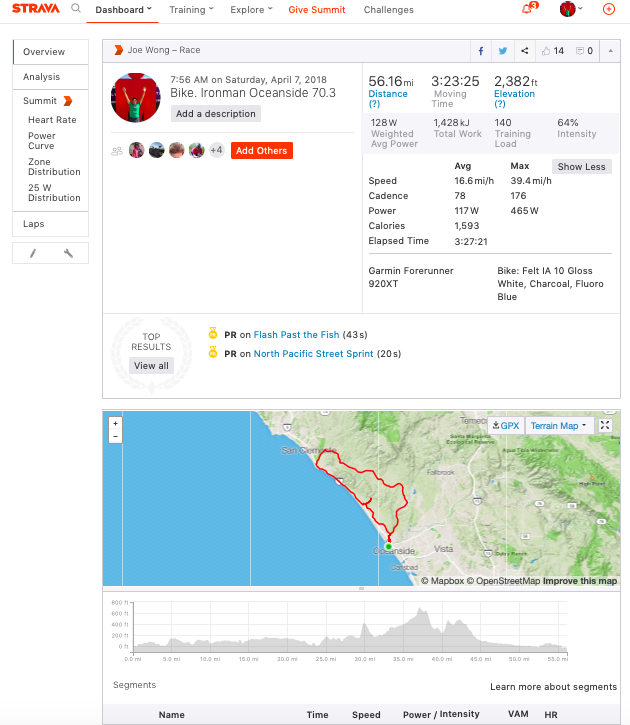Open comments via speech bubble icon
Screen dimensions: 630x725
[x=583, y=51]
